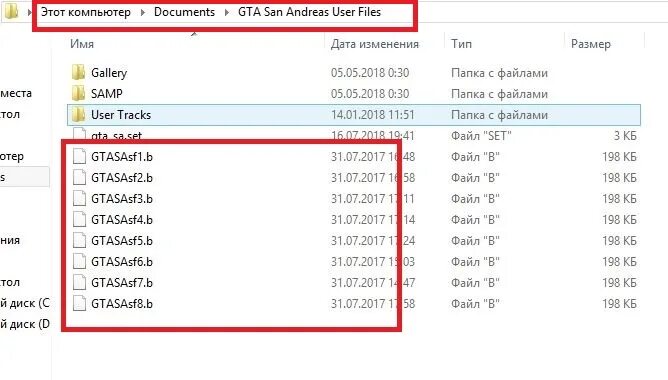
Task: Click the GTASAsf7.b file name
Action: (x=122, y=283)
